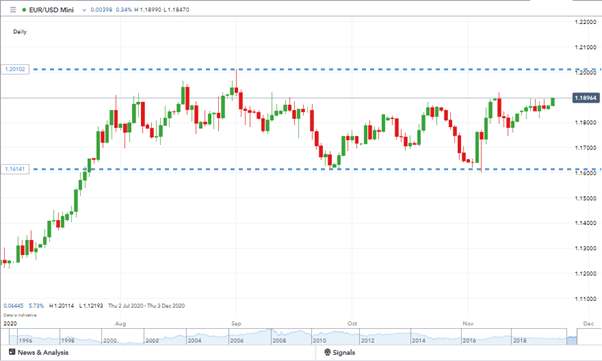Click the 1.22000 price axis label
This screenshot has width=602, height=361.
click(585, 22)
